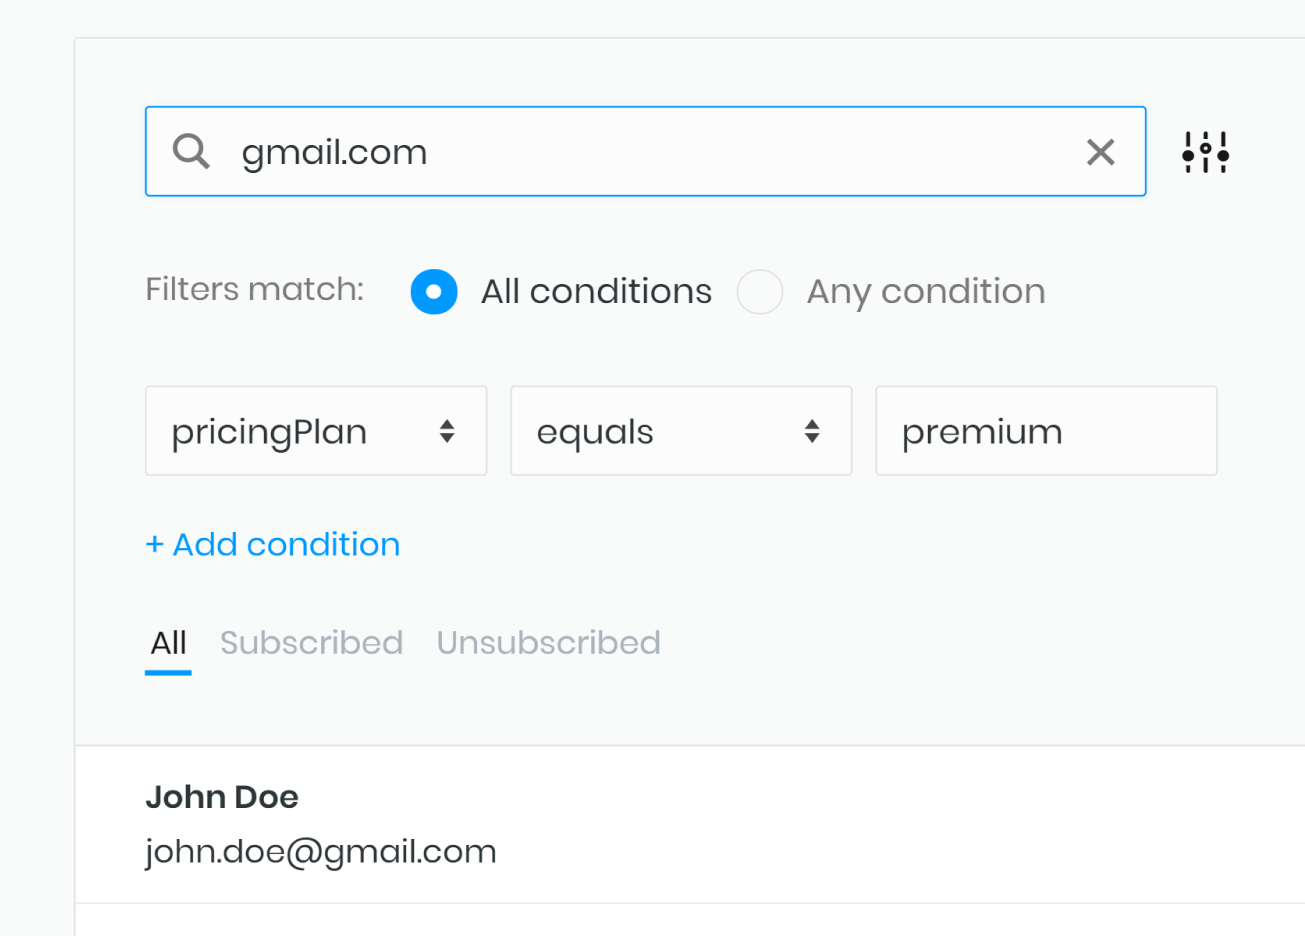Viewport: 1305px width, 936px height.
Task: Click the magnifying glass search icon
Action: [191, 151]
